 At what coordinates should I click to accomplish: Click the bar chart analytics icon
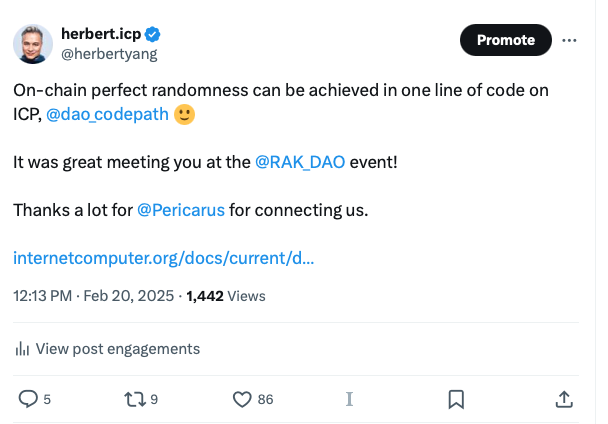22,349
